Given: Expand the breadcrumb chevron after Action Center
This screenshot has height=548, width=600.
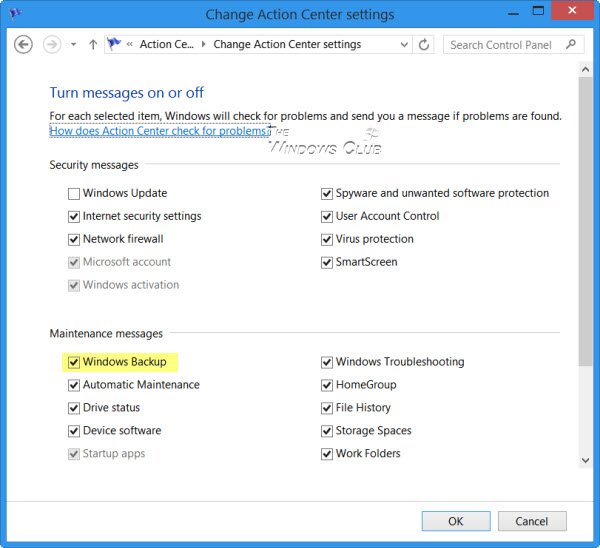Looking at the screenshot, I should (204, 45).
